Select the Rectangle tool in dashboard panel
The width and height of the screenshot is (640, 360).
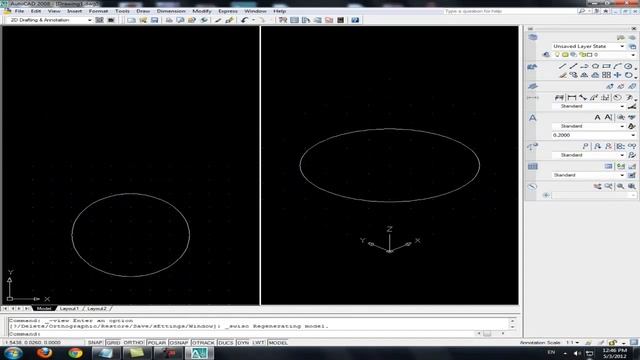pyautogui.click(x=607, y=66)
